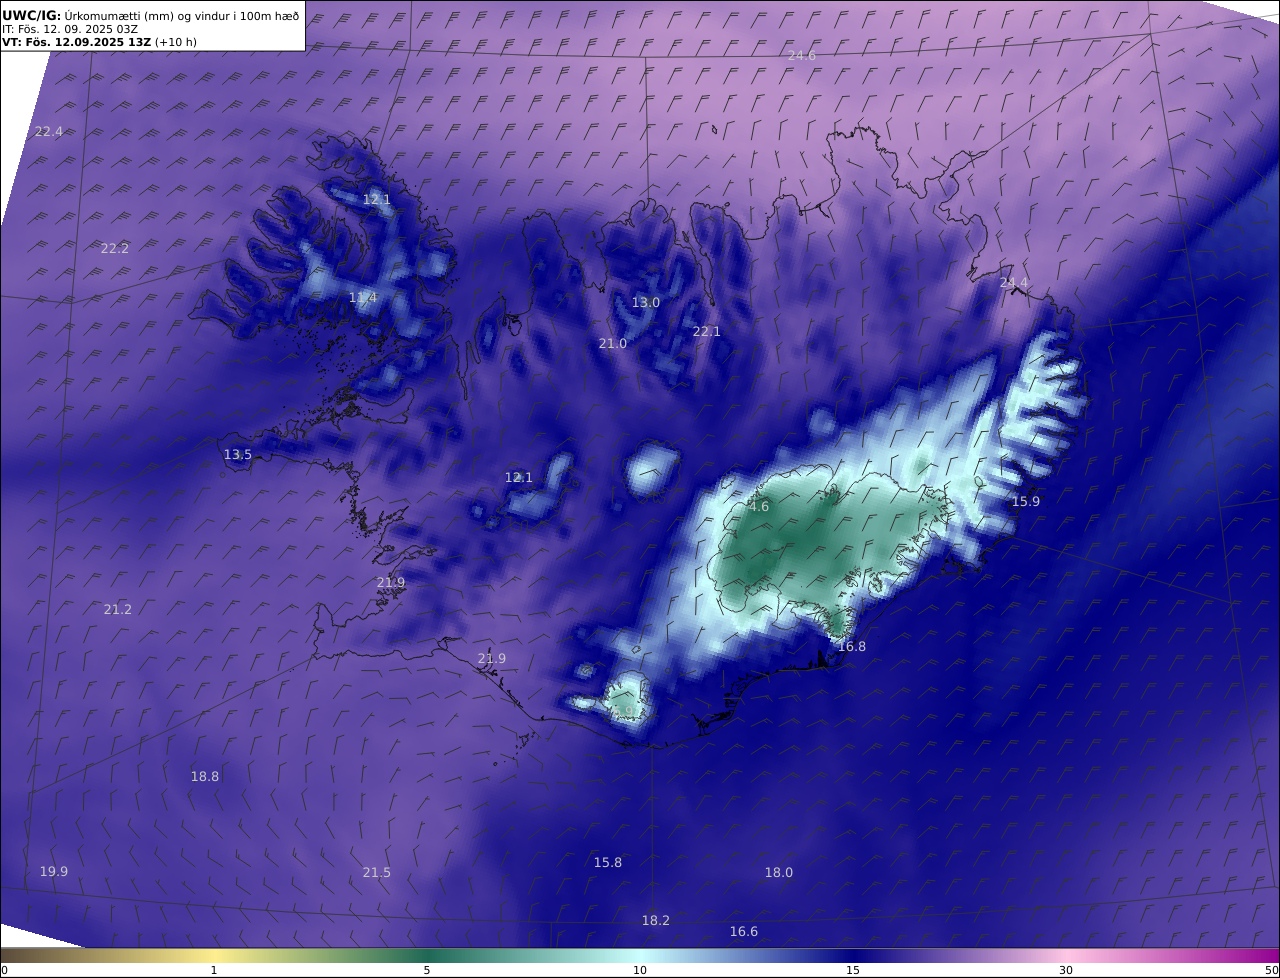The height and width of the screenshot is (978, 1280).
Task: Click the 22.2 value label
Action: [115, 249]
